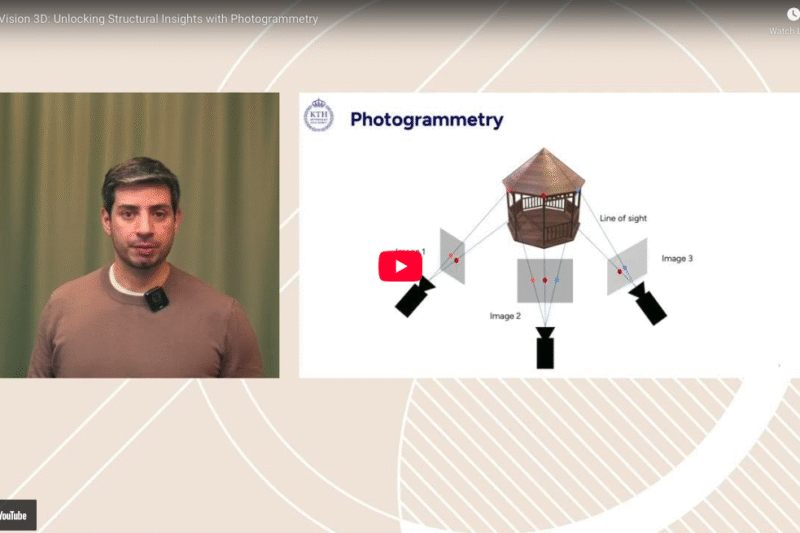800x533 pixels.
Task: Click the YouTube logo button at bottom-left
Action: [15, 515]
